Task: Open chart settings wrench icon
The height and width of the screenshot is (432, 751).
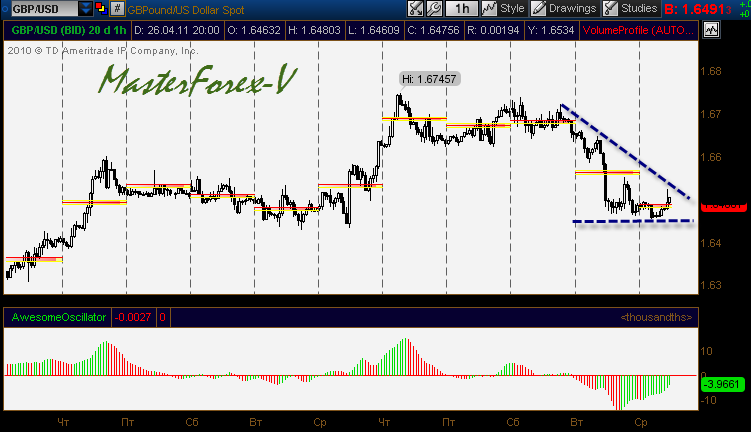Action: point(434,8)
